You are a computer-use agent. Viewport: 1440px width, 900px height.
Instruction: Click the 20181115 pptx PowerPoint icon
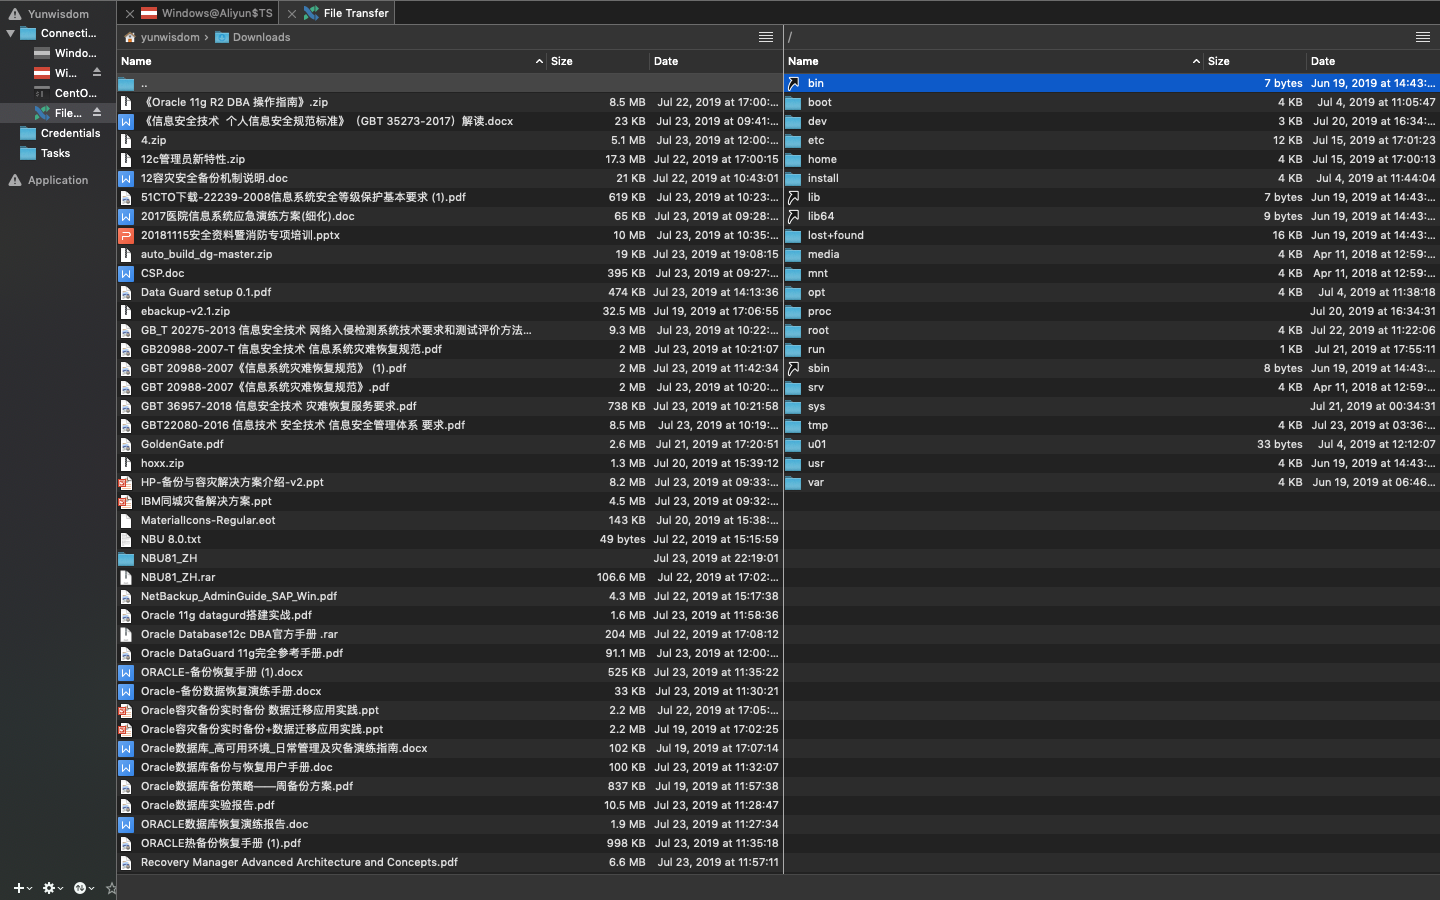point(126,235)
